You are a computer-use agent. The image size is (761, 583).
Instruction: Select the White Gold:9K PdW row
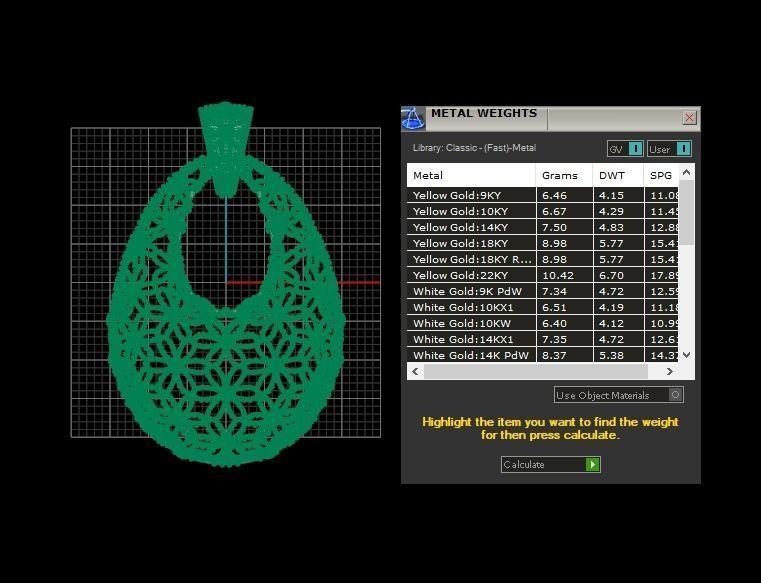click(x=543, y=291)
